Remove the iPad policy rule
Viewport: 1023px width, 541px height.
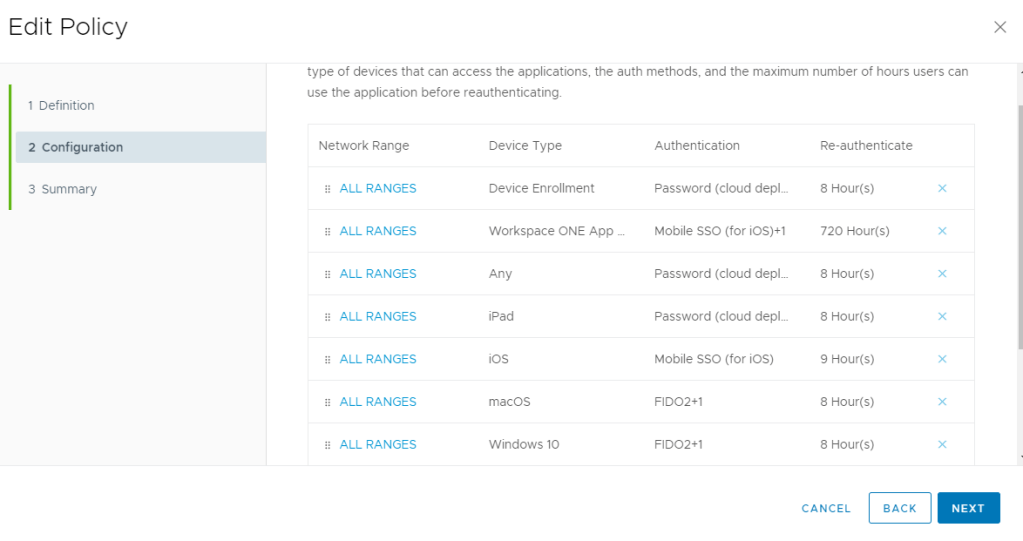942,316
